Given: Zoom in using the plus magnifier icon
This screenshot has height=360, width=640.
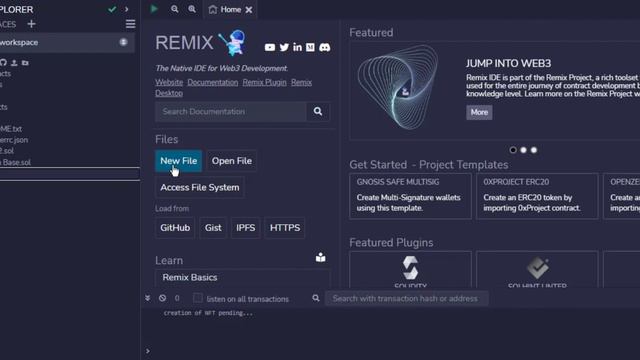Looking at the screenshot, I should point(192,9).
